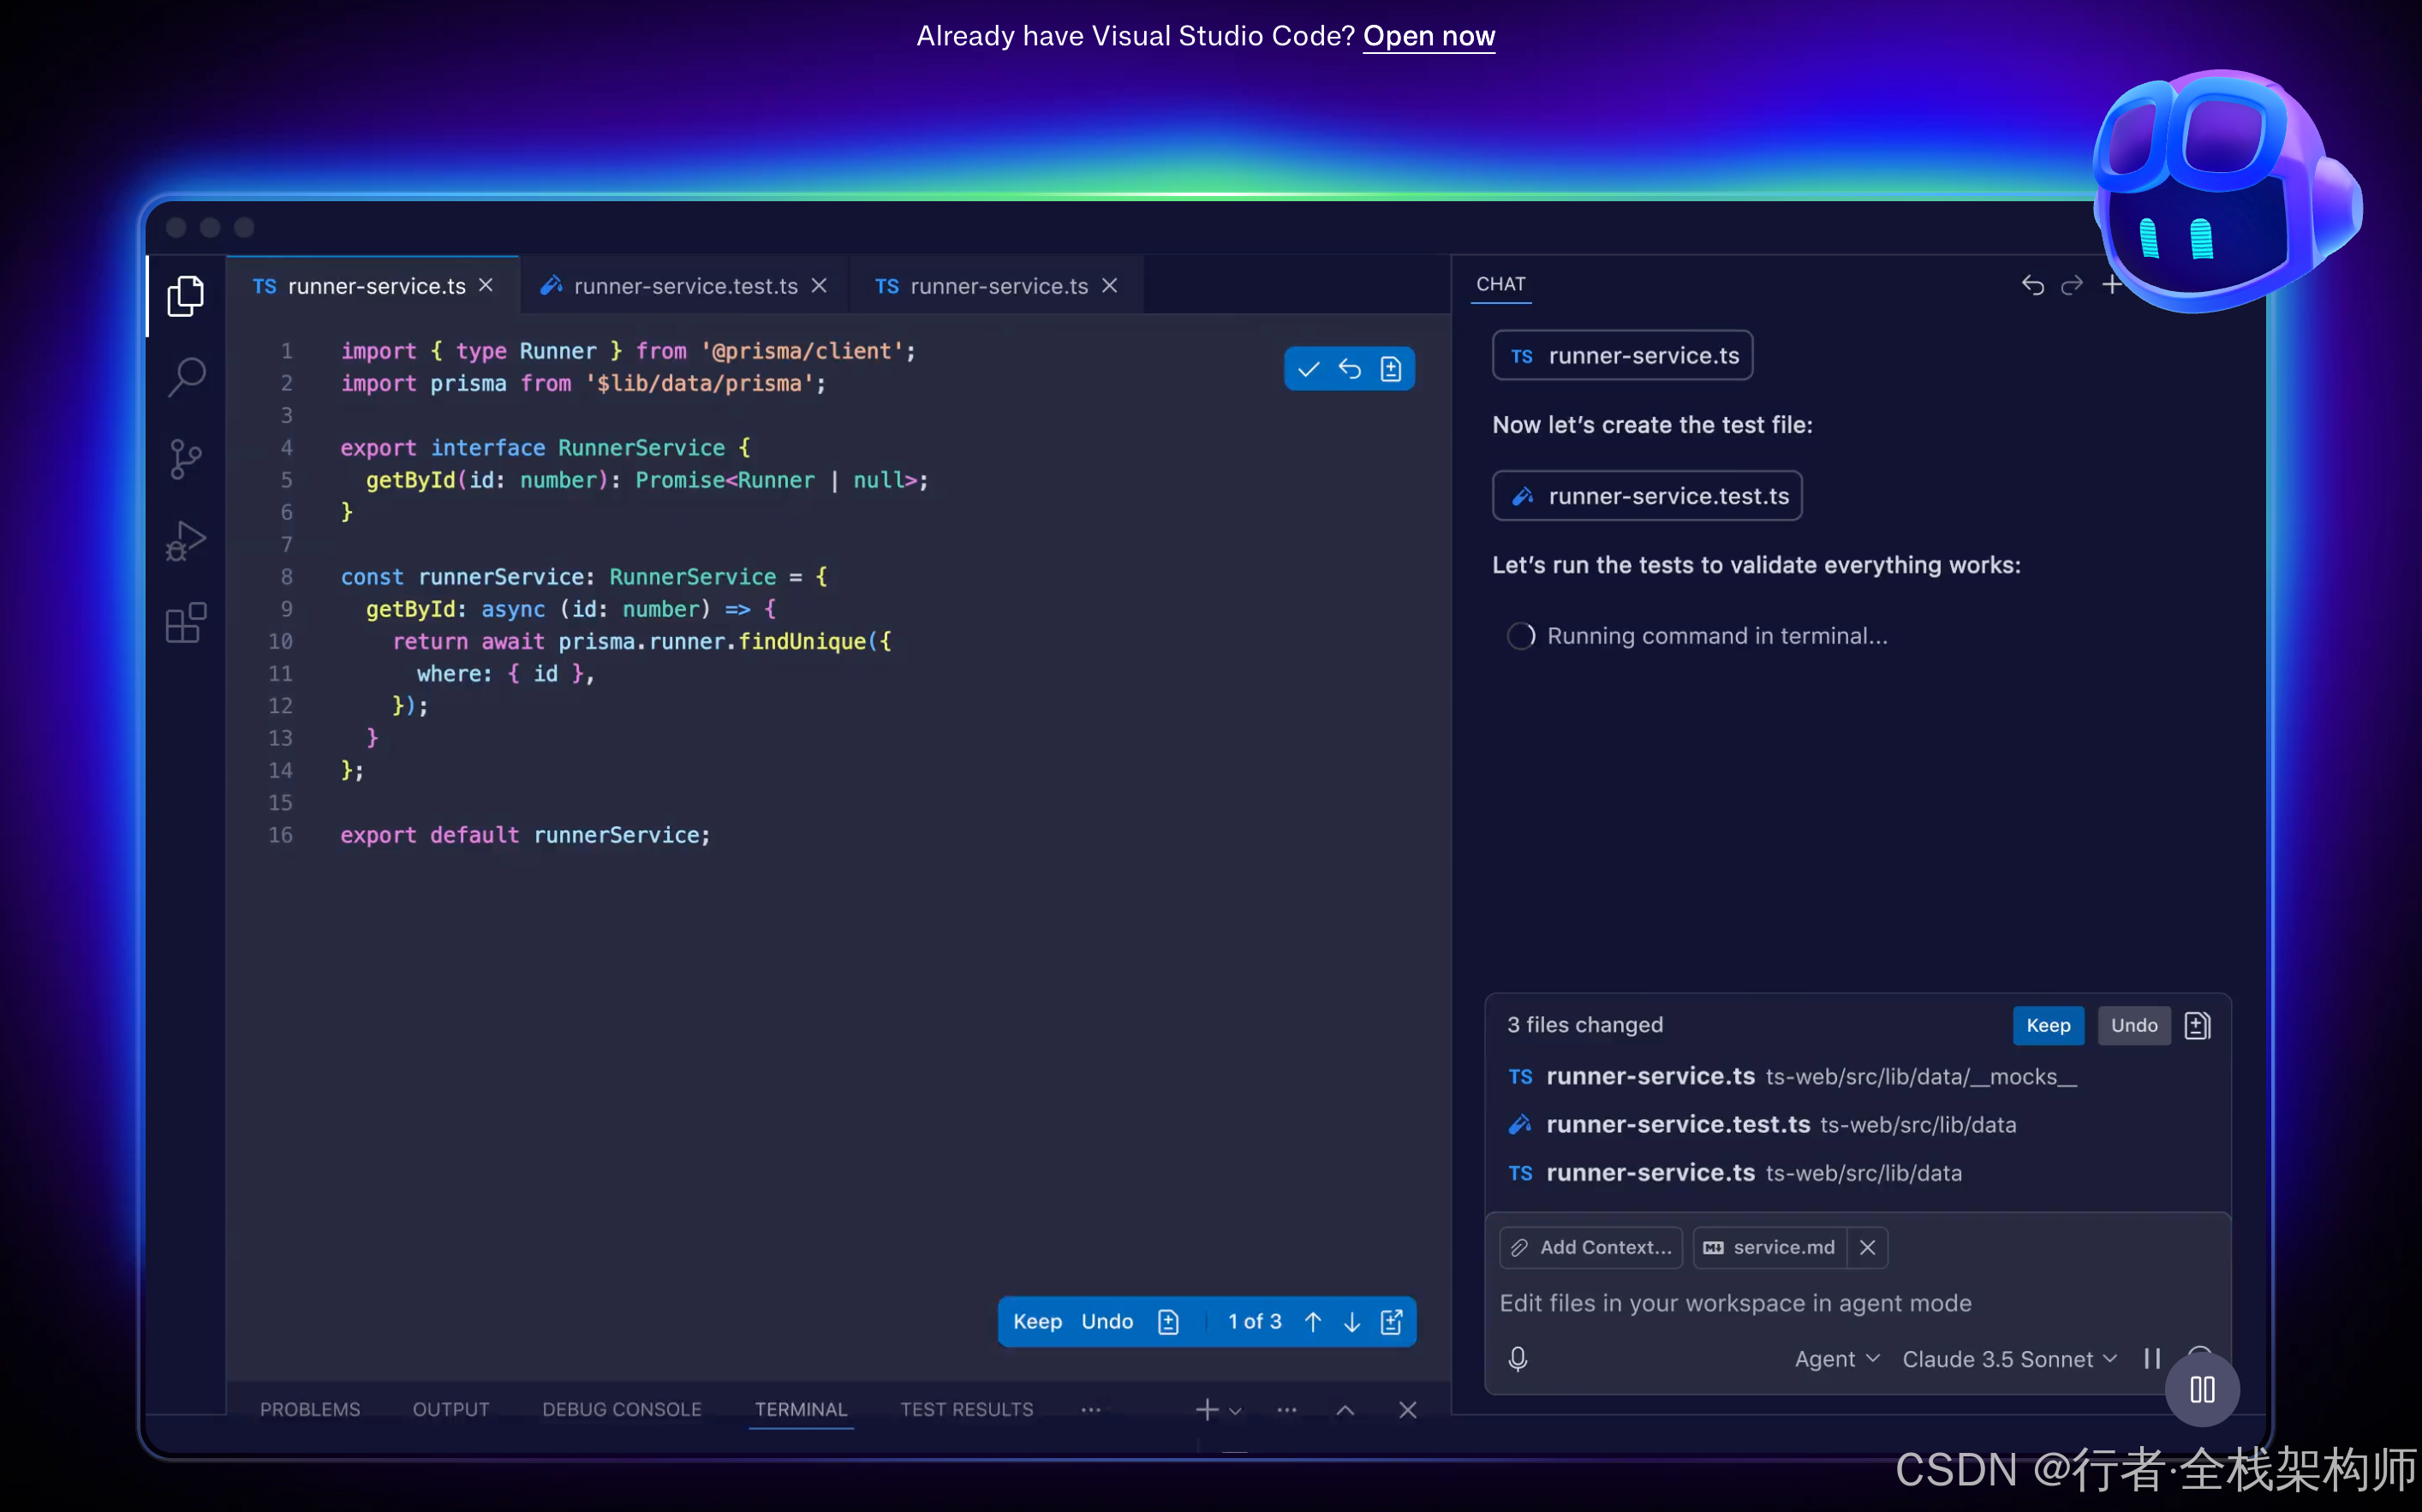Go to the previous change with the up arrow
2422x1512 pixels.
pyautogui.click(x=1313, y=1322)
